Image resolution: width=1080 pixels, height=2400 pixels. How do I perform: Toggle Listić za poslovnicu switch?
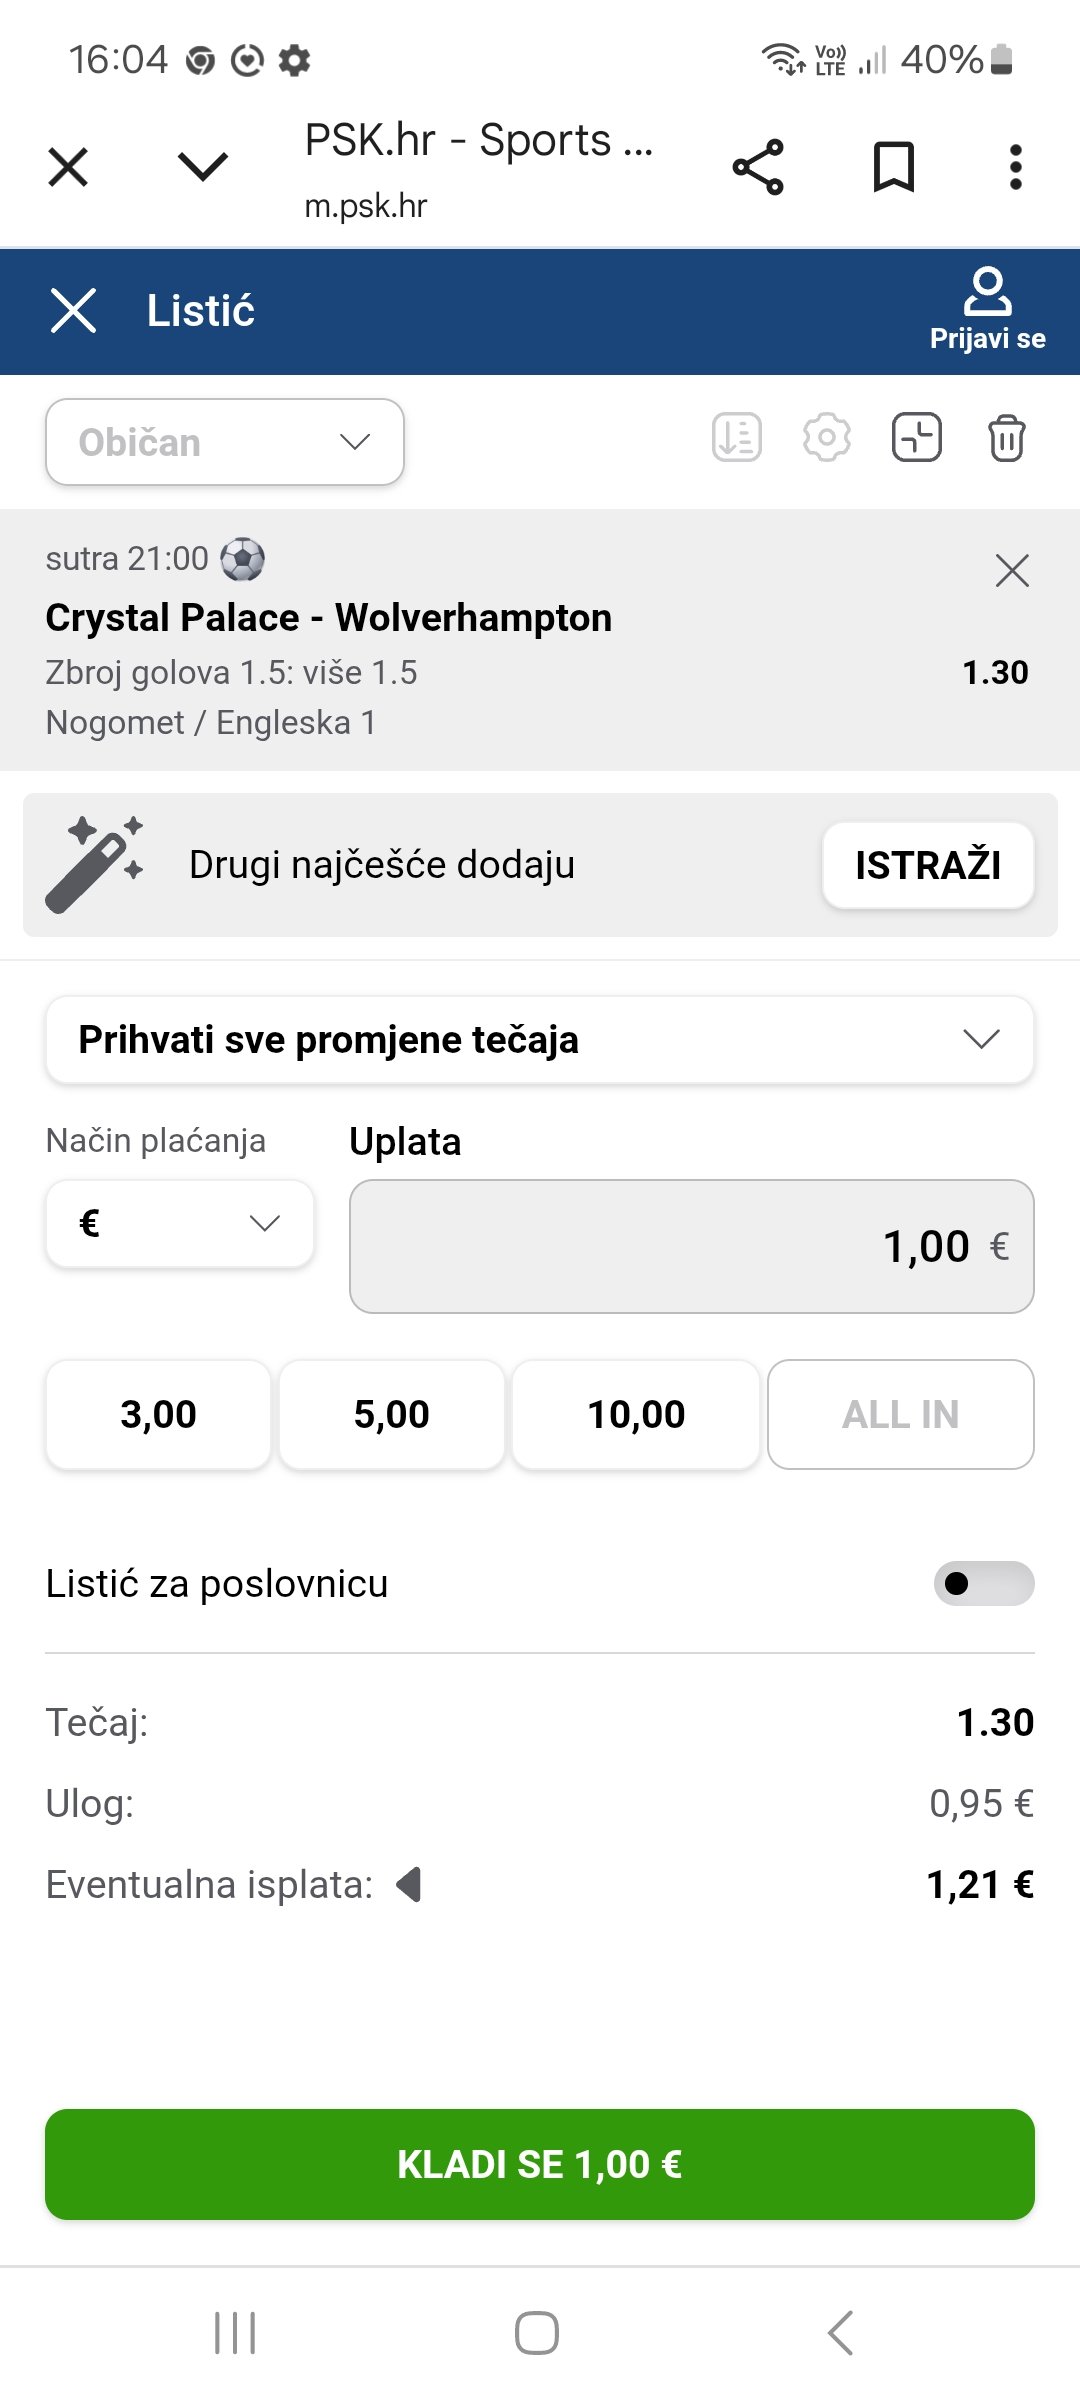point(984,1583)
